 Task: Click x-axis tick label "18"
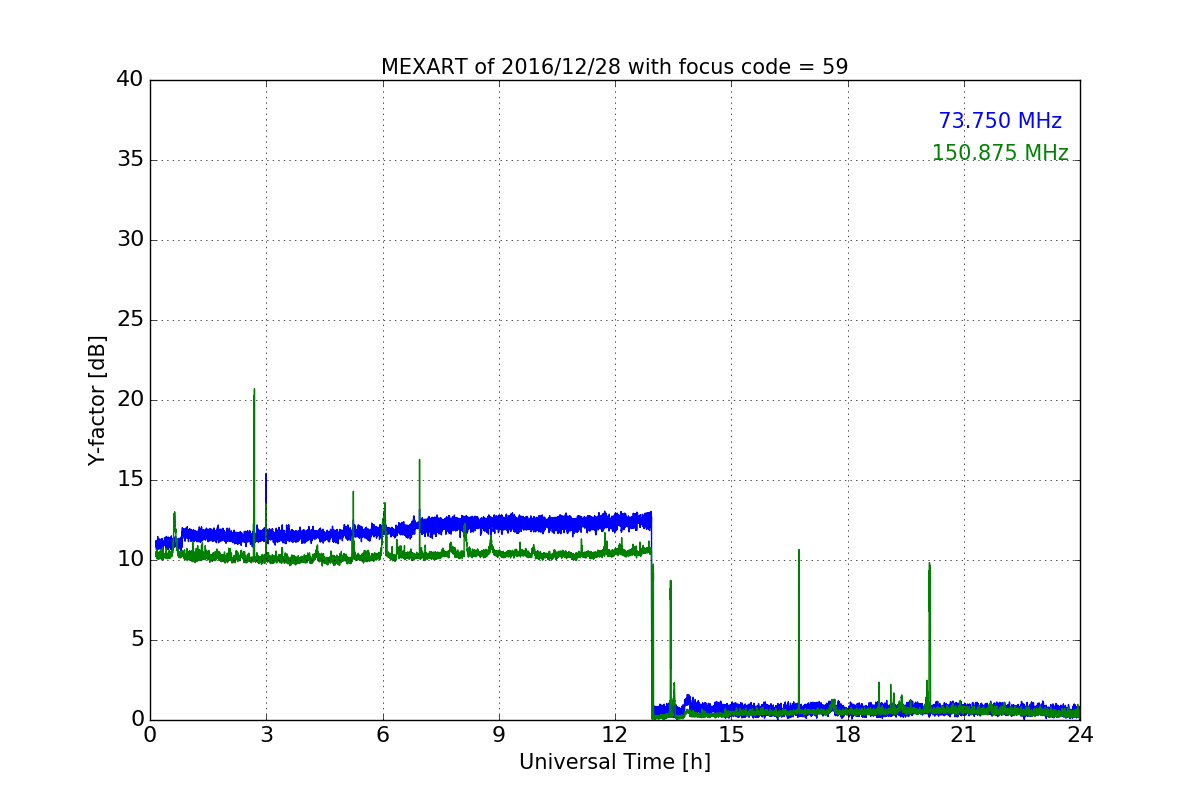click(848, 735)
